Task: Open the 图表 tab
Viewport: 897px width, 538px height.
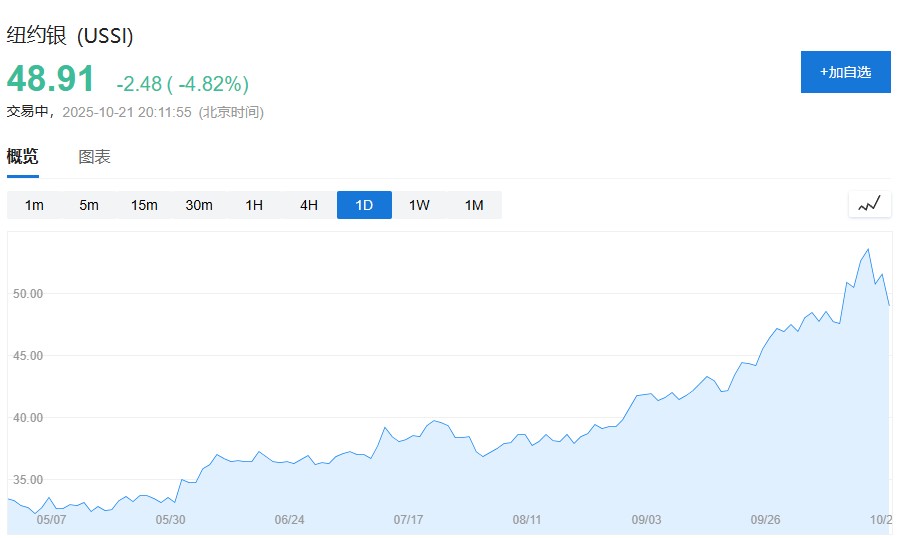Action: coord(95,157)
